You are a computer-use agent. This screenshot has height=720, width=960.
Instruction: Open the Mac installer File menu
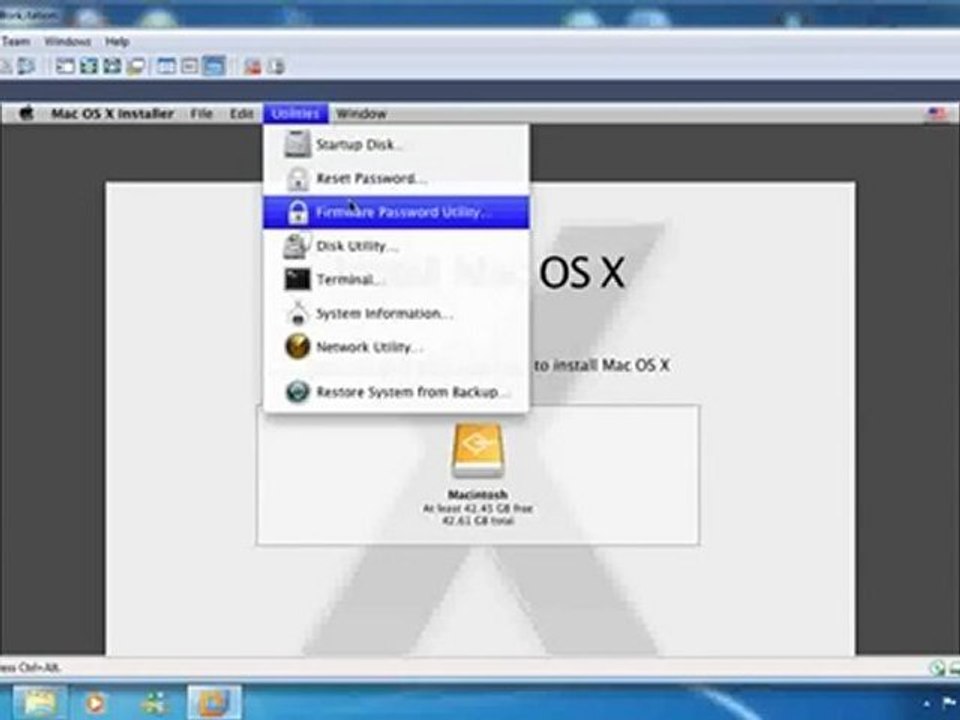[x=201, y=114]
